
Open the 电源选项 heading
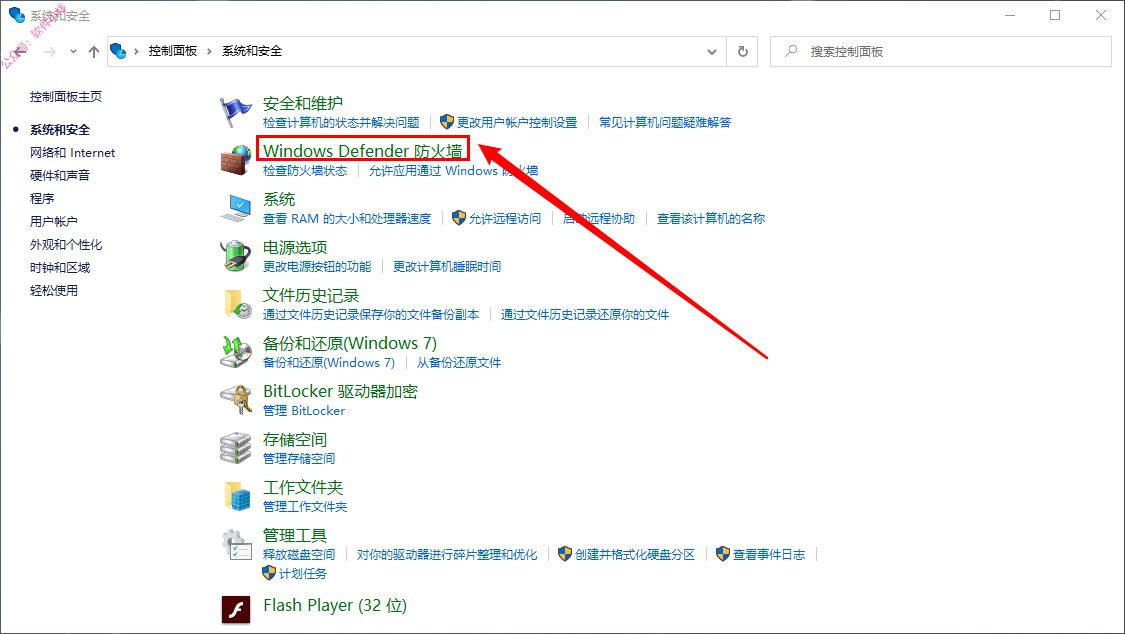coord(295,247)
